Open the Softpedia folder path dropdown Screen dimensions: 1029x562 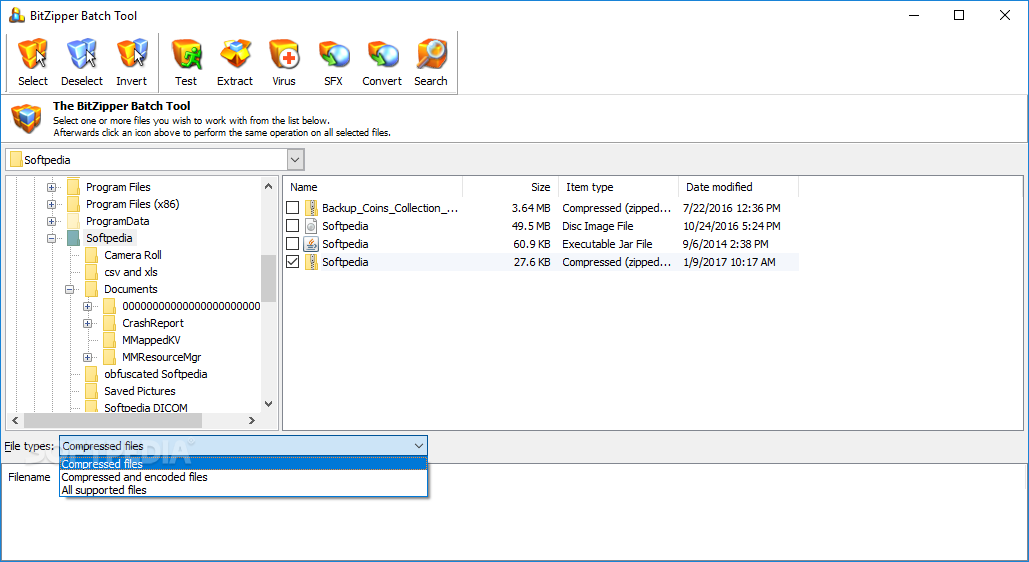(x=295, y=160)
